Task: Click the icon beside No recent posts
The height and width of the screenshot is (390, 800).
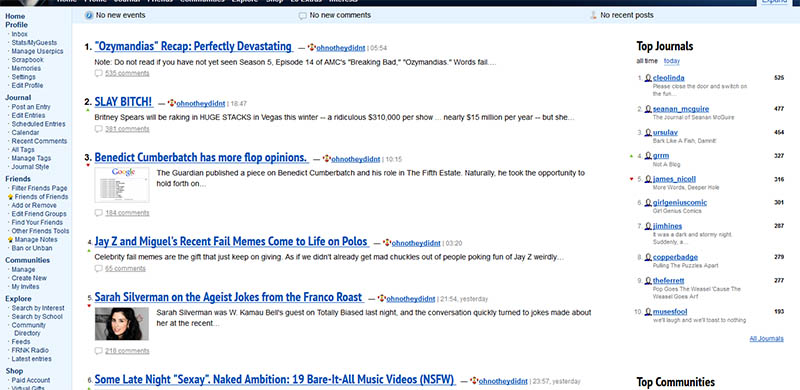Action: pyautogui.click(x=593, y=15)
